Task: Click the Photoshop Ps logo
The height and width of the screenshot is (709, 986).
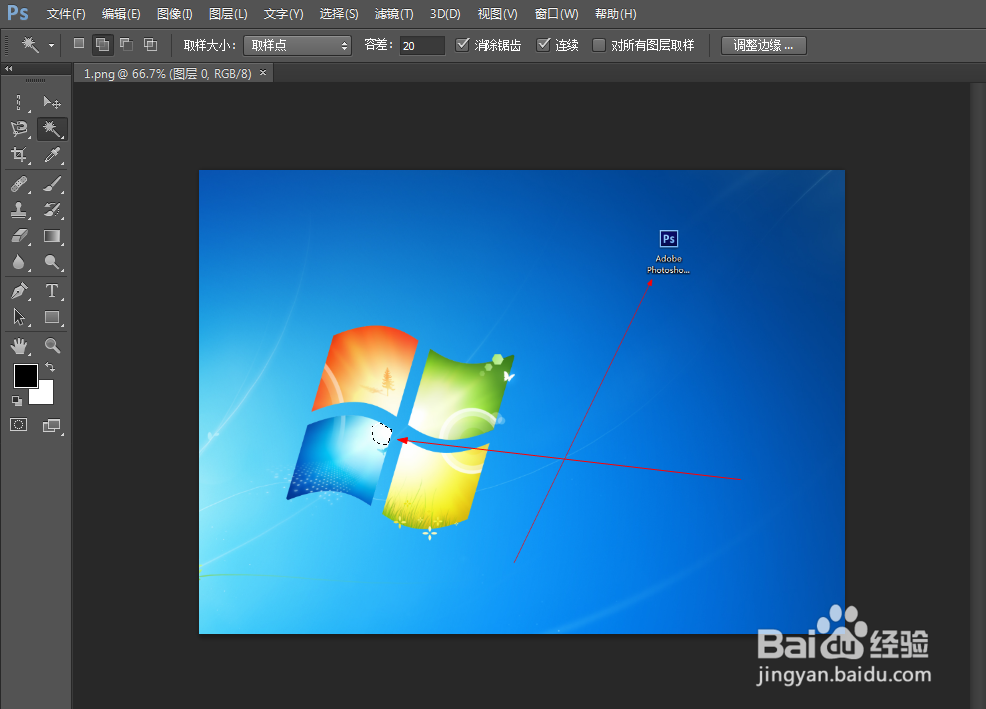Action: [x=18, y=13]
